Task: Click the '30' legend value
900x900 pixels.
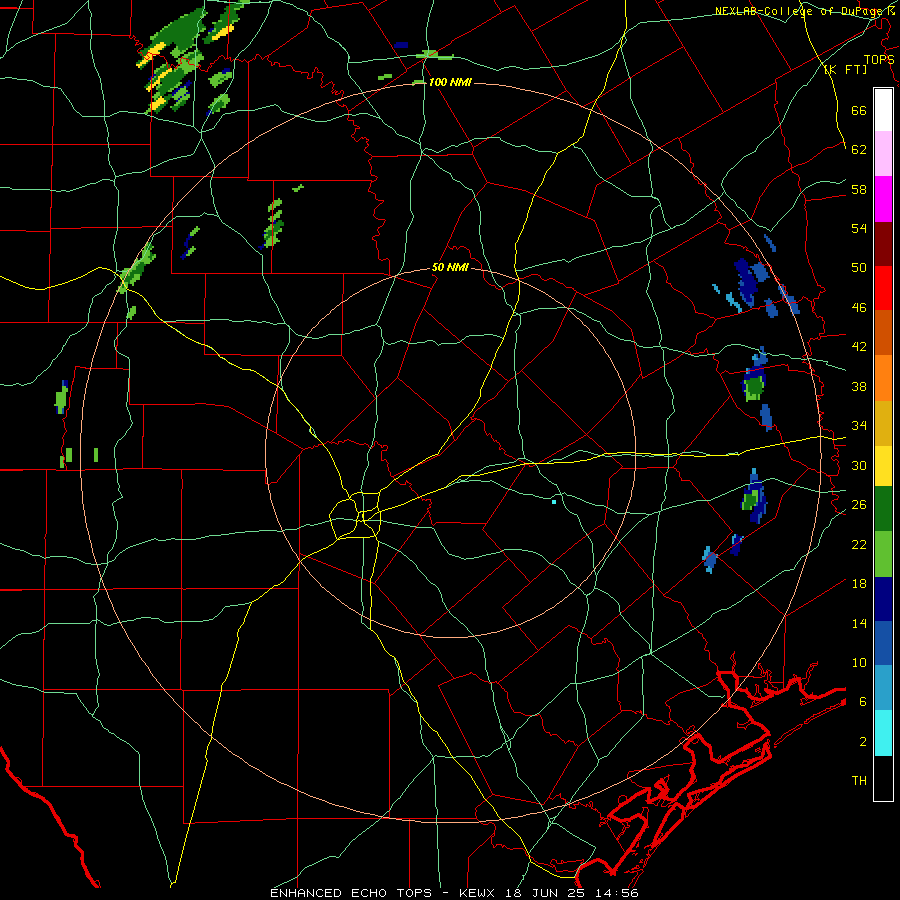Action: (x=859, y=465)
